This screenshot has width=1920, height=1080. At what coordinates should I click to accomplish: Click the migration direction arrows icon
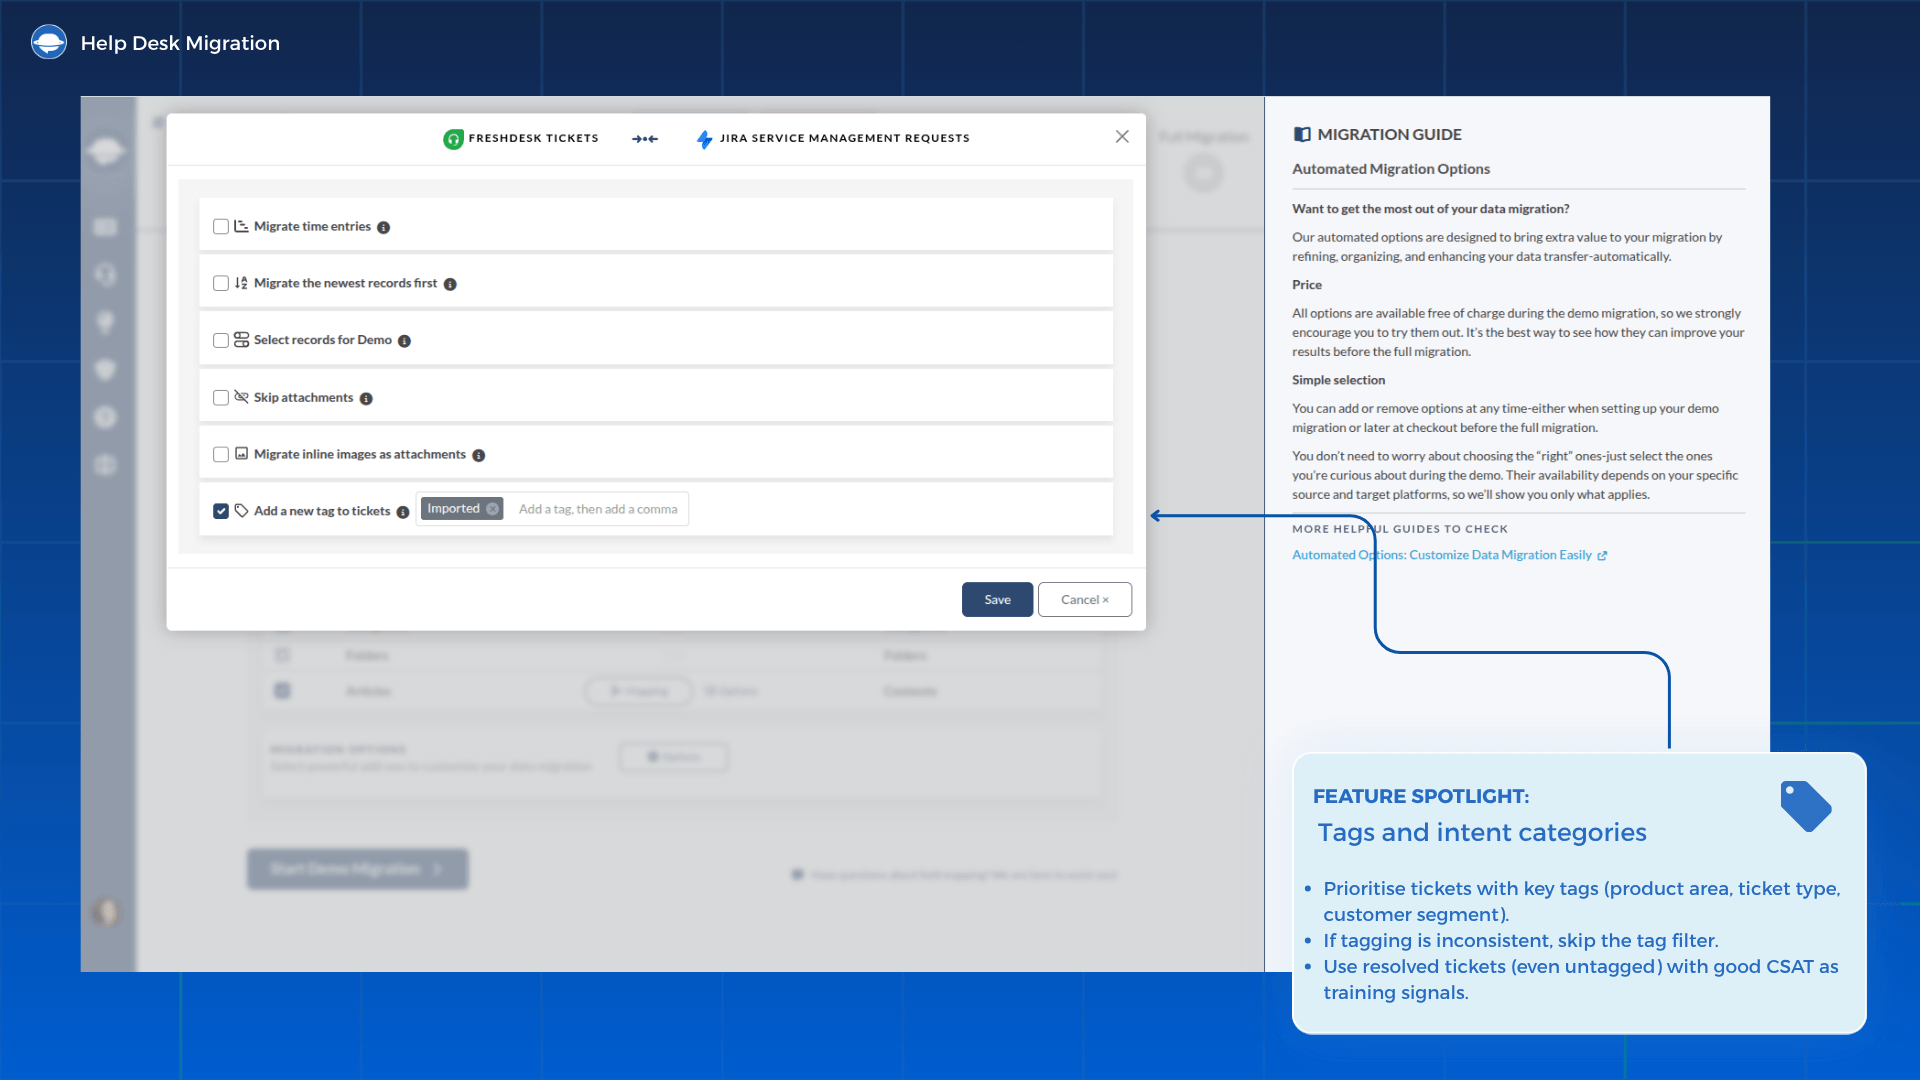(645, 139)
